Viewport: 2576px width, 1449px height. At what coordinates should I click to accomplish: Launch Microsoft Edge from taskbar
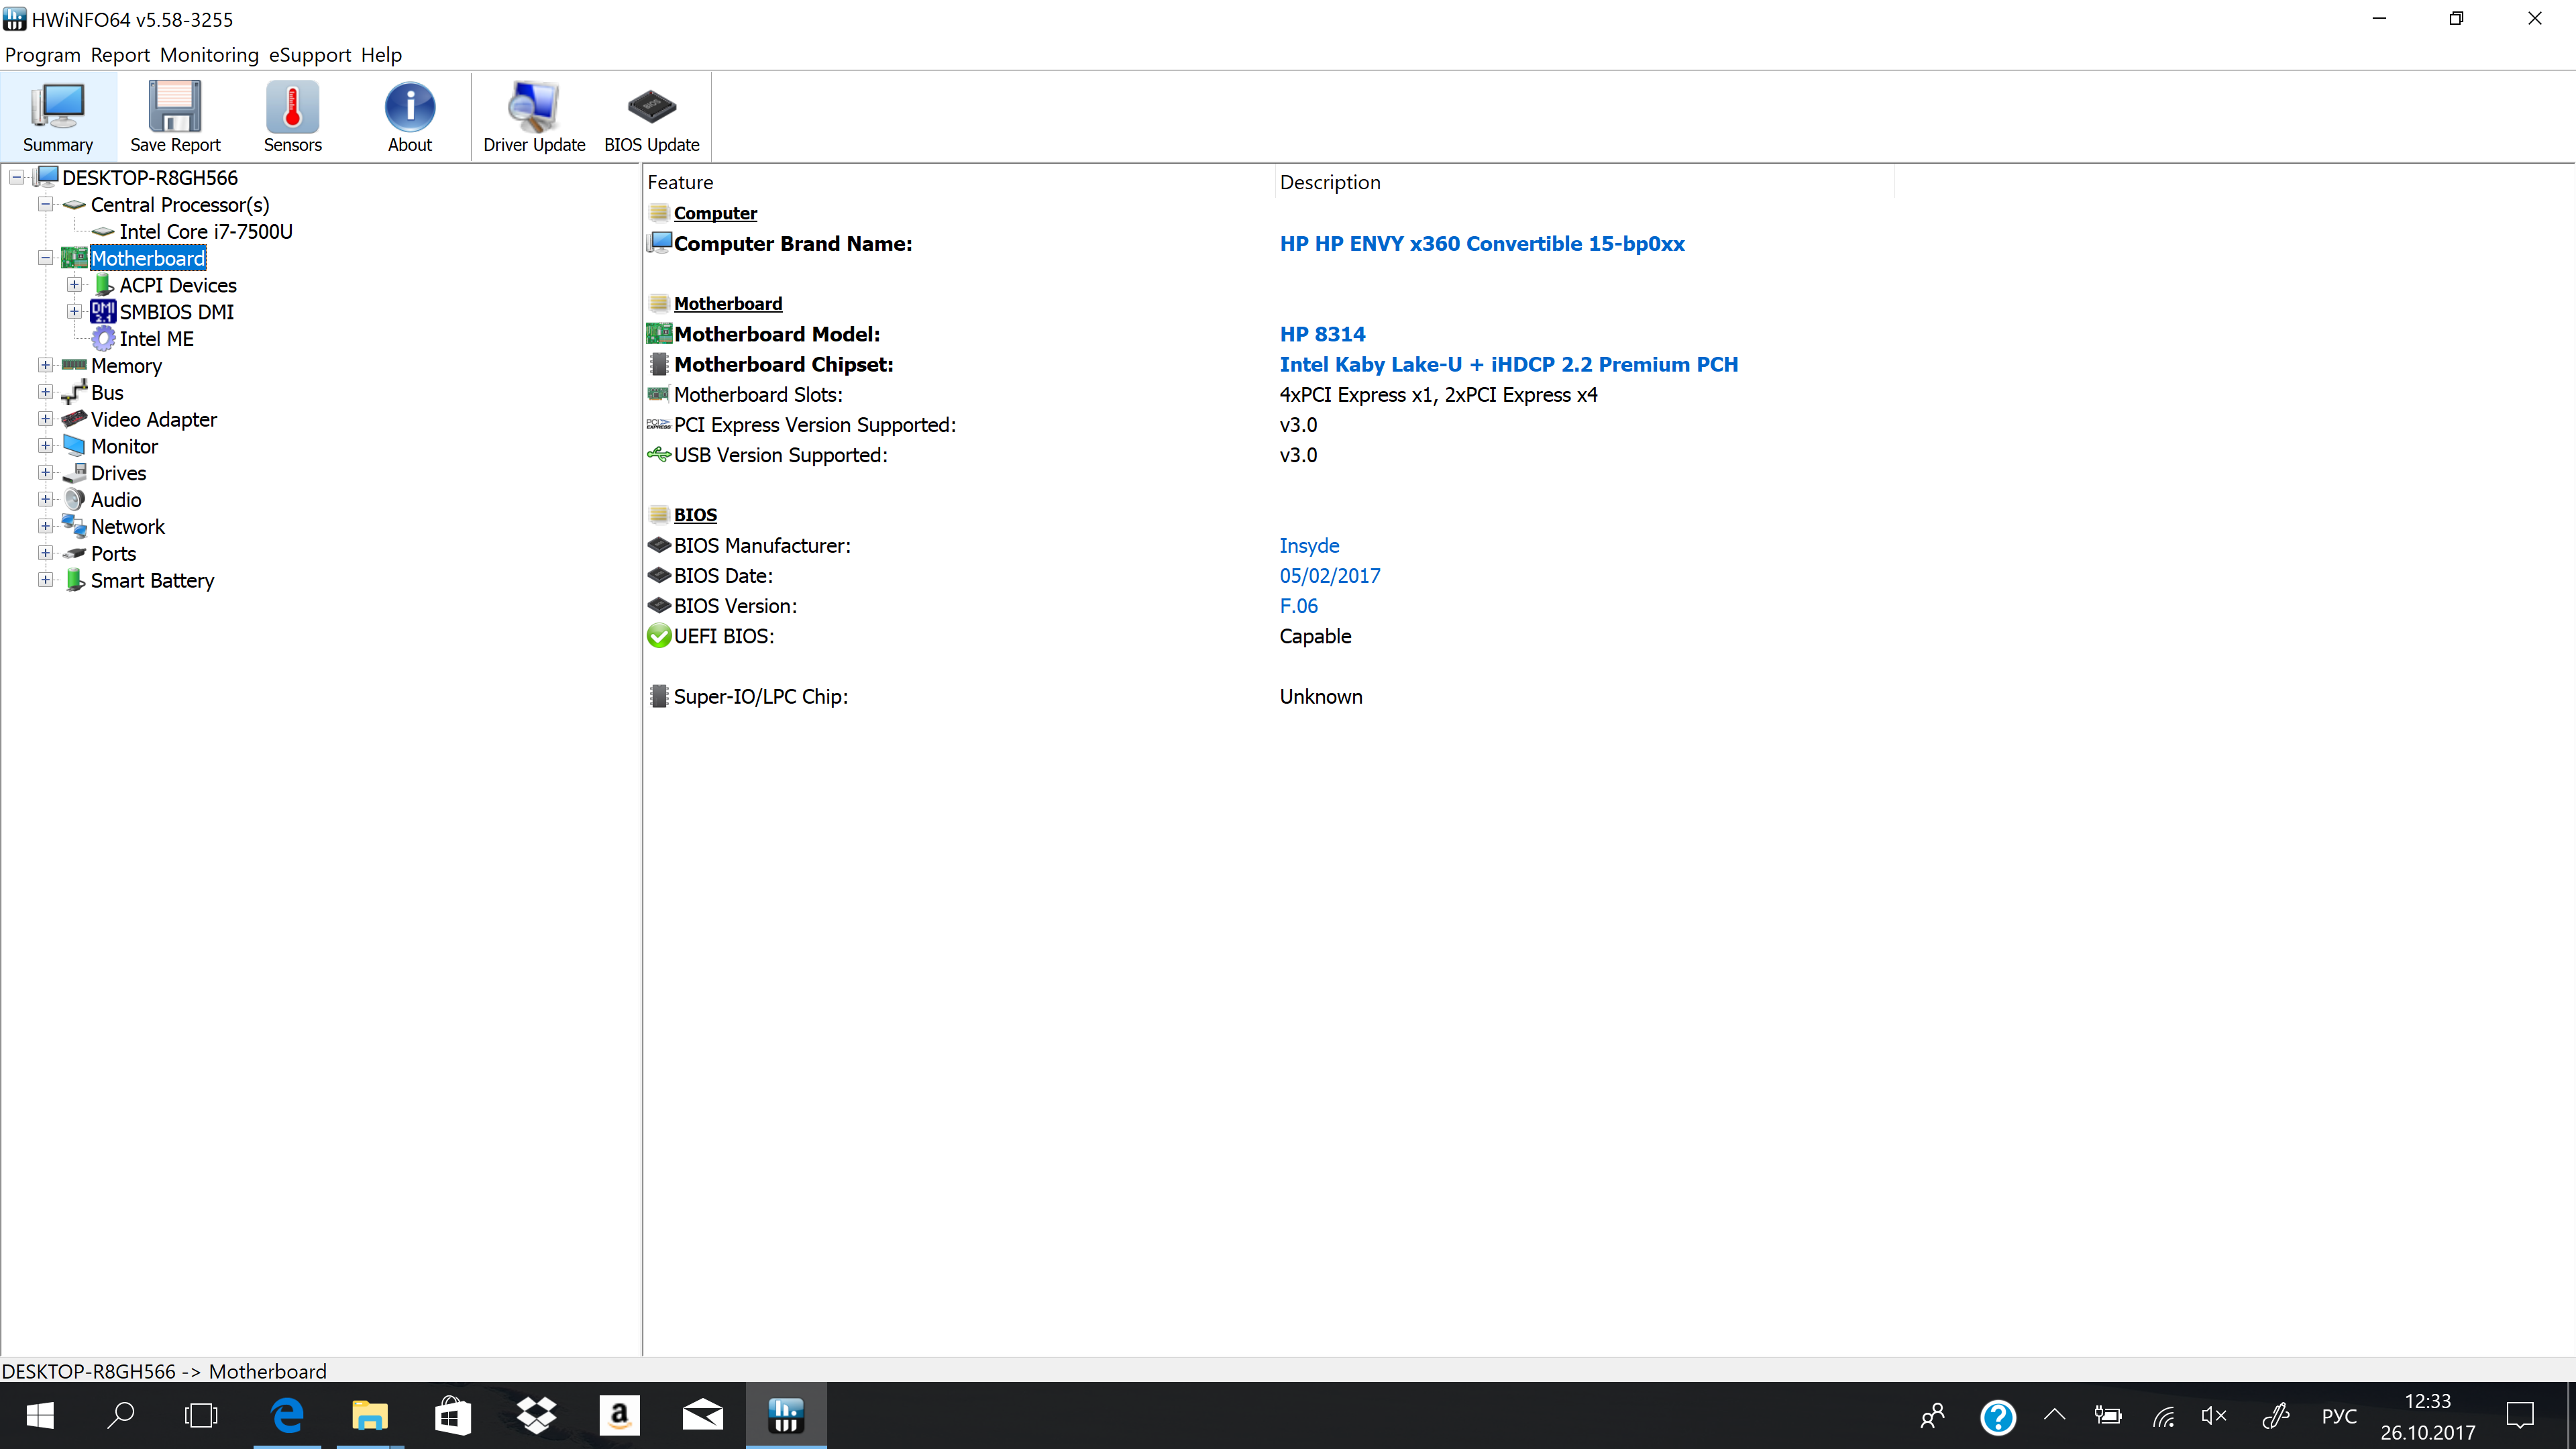(x=288, y=1415)
